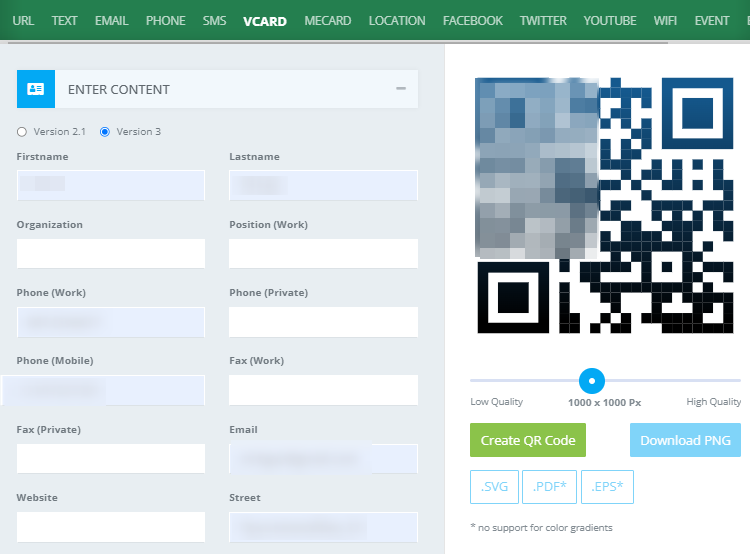
Task: Click the quality slider handle
Action: pyautogui.click(x=592, y=381)
